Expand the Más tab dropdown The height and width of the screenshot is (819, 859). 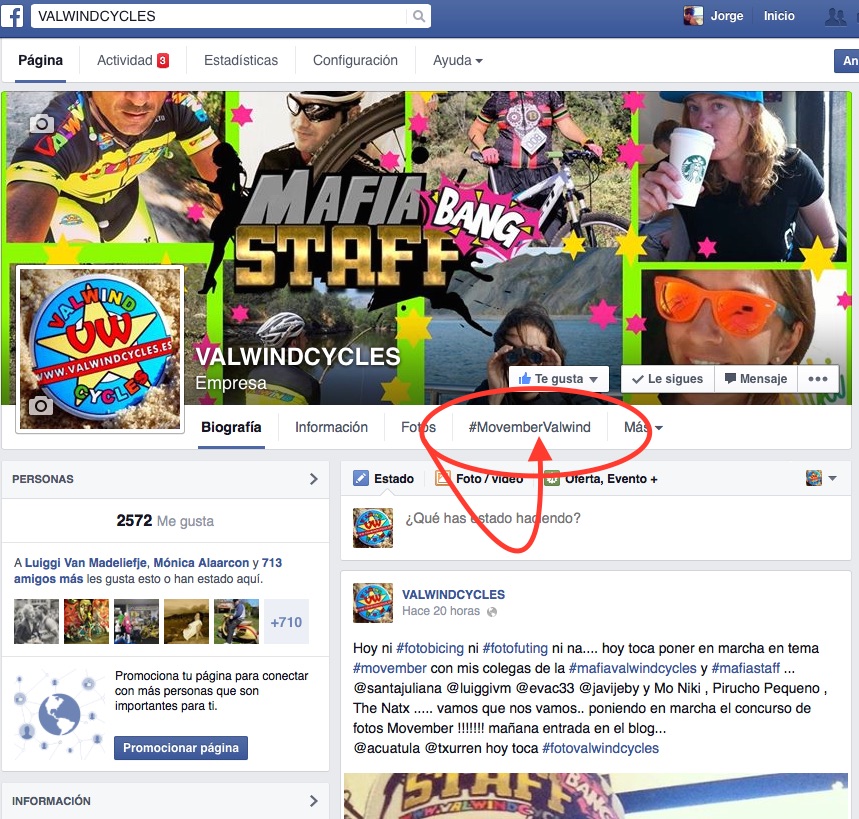click(x=643, y=427)
